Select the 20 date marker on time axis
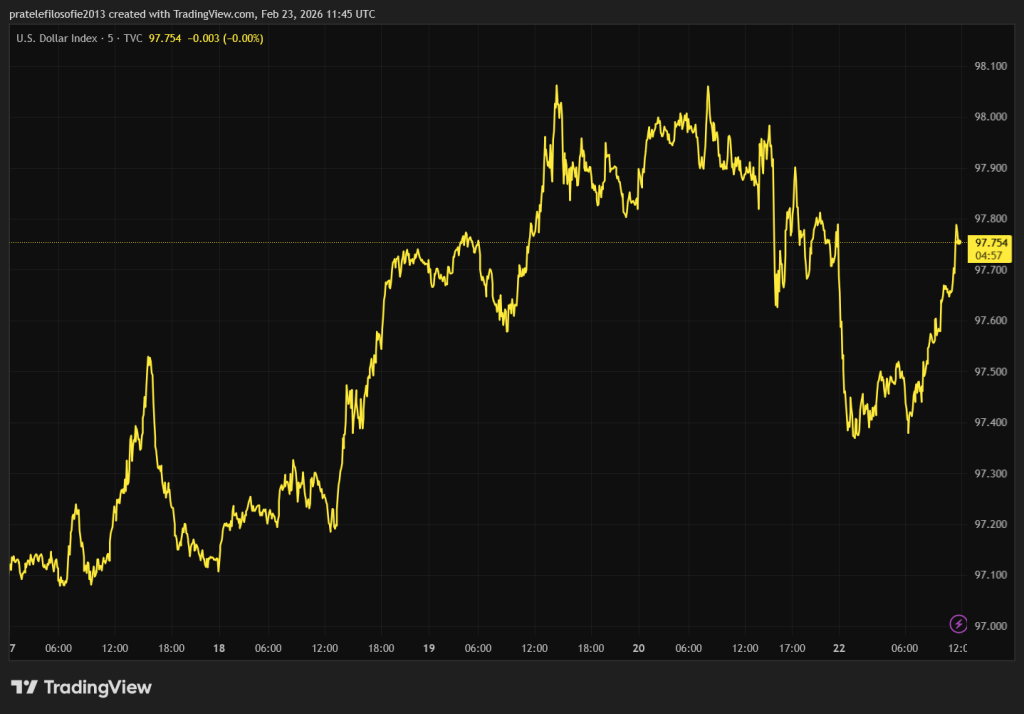This screenshot has height=714, width=1024. [638, 648]
